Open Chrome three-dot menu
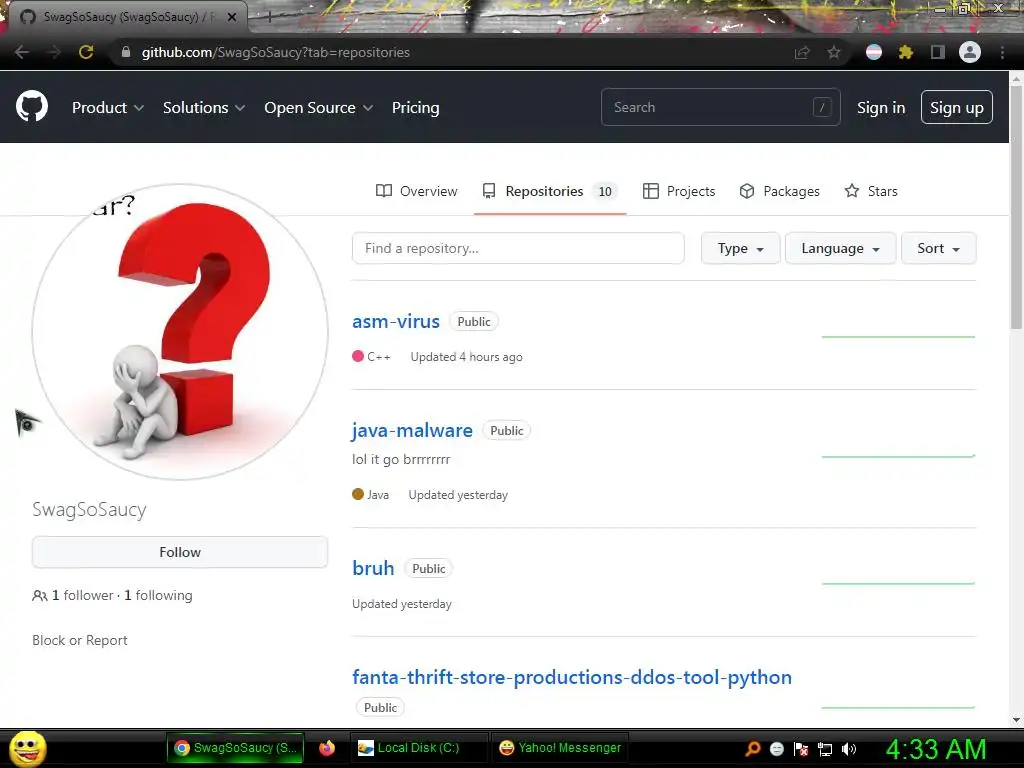The image size is (1024, 768). [x=1002, y=52]
